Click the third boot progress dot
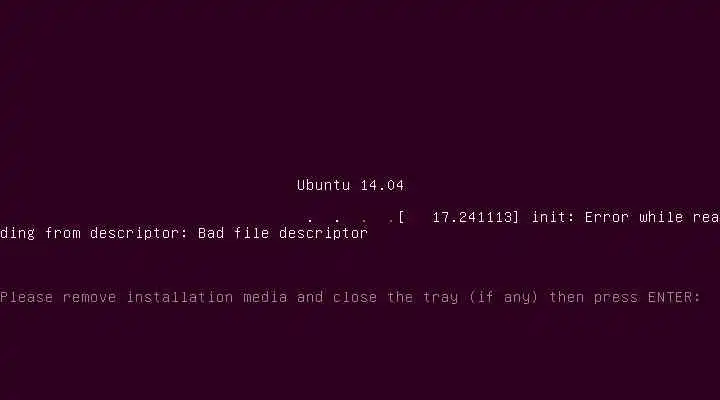Image resolution: width=720 pixels, height=400 pixels. click(x=364, y=221)
